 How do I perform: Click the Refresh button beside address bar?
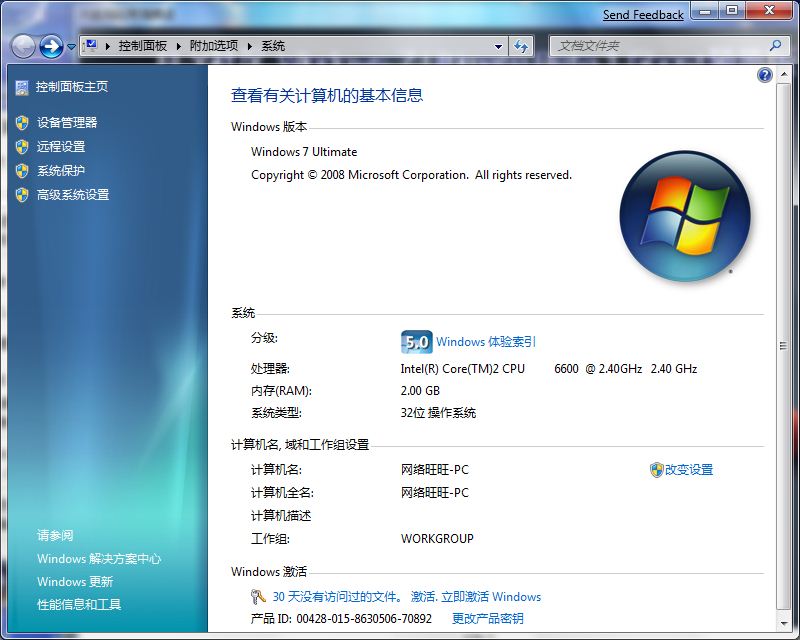pyautogui.click(x=521, y=46)
